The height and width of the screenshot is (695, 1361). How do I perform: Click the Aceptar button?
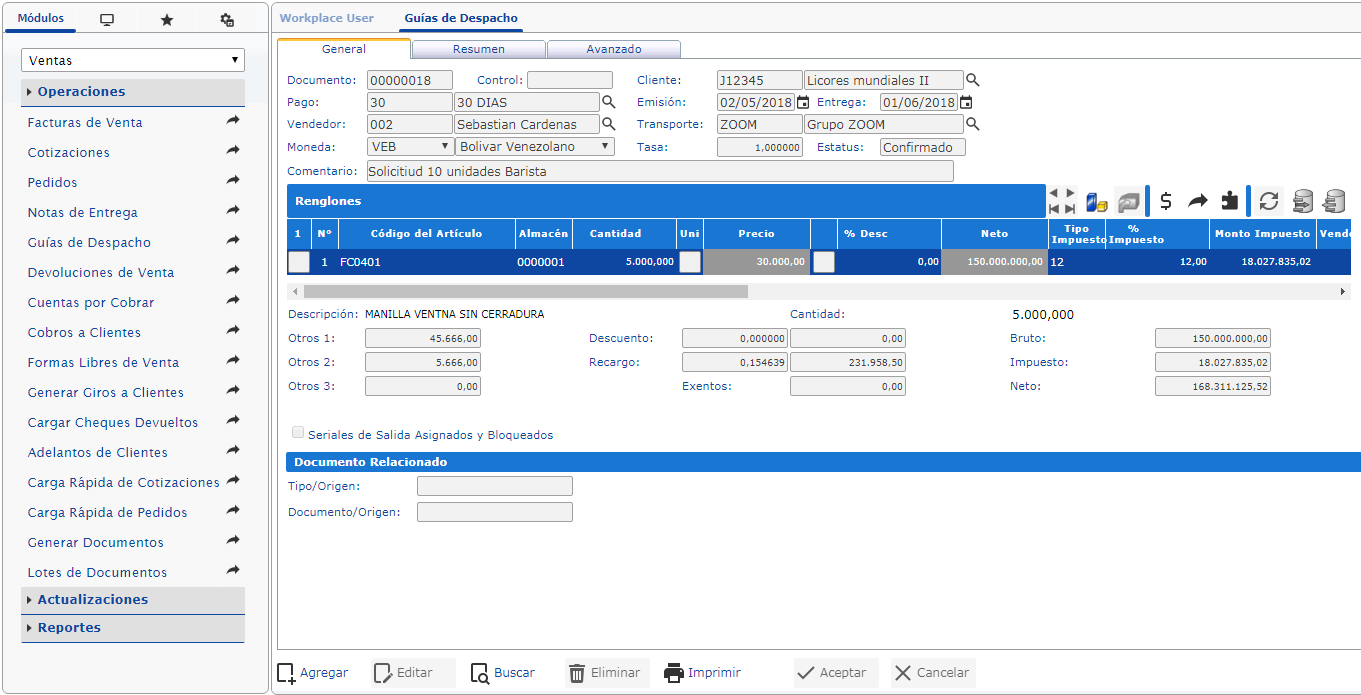point(836,673)
